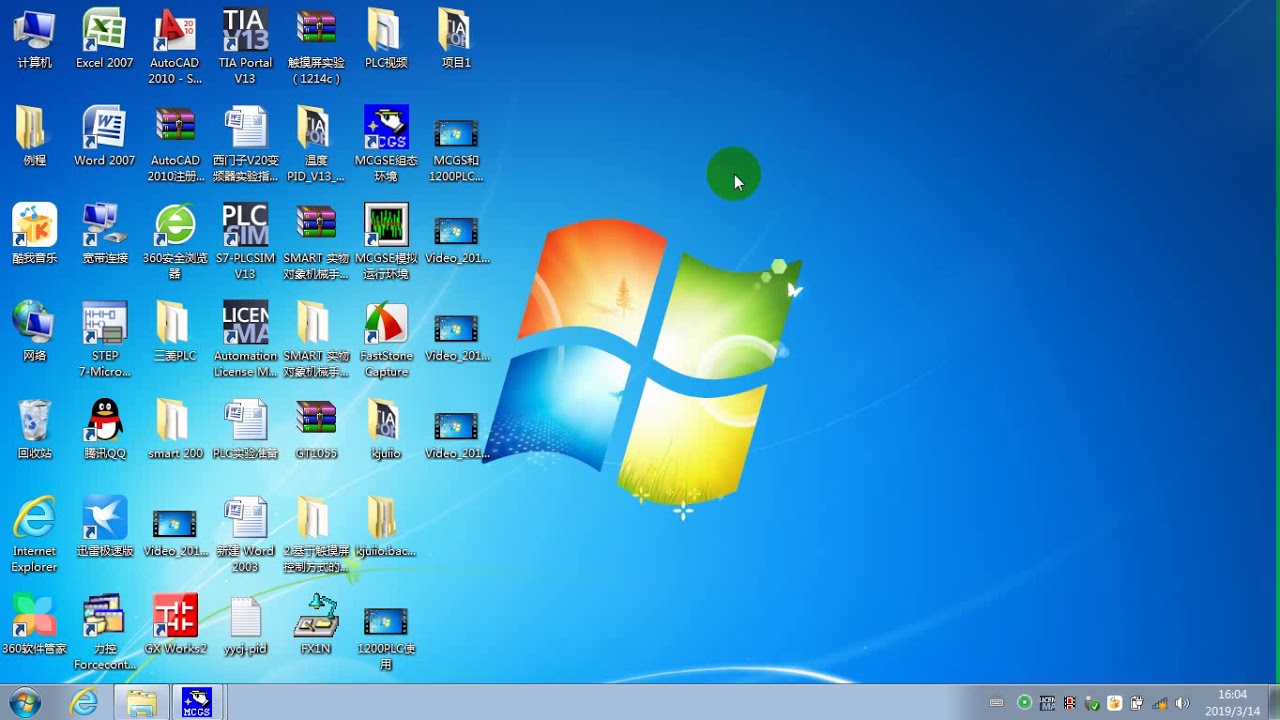Open the 迅雷极速版 shortcut
This screenshot has width=1280, height=720.
coord(104,527)
